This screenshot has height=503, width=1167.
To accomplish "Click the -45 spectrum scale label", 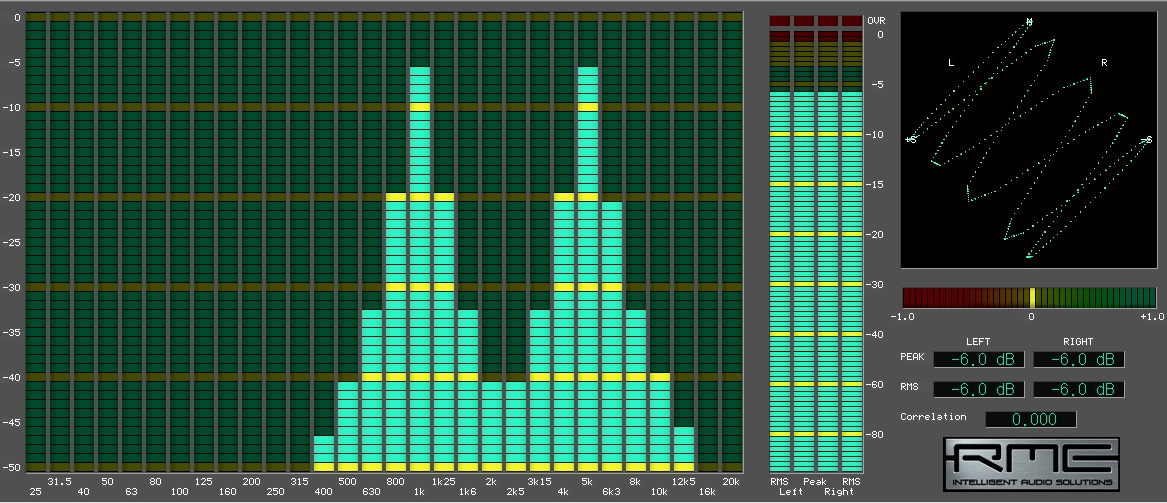I will tap(13, 422).
